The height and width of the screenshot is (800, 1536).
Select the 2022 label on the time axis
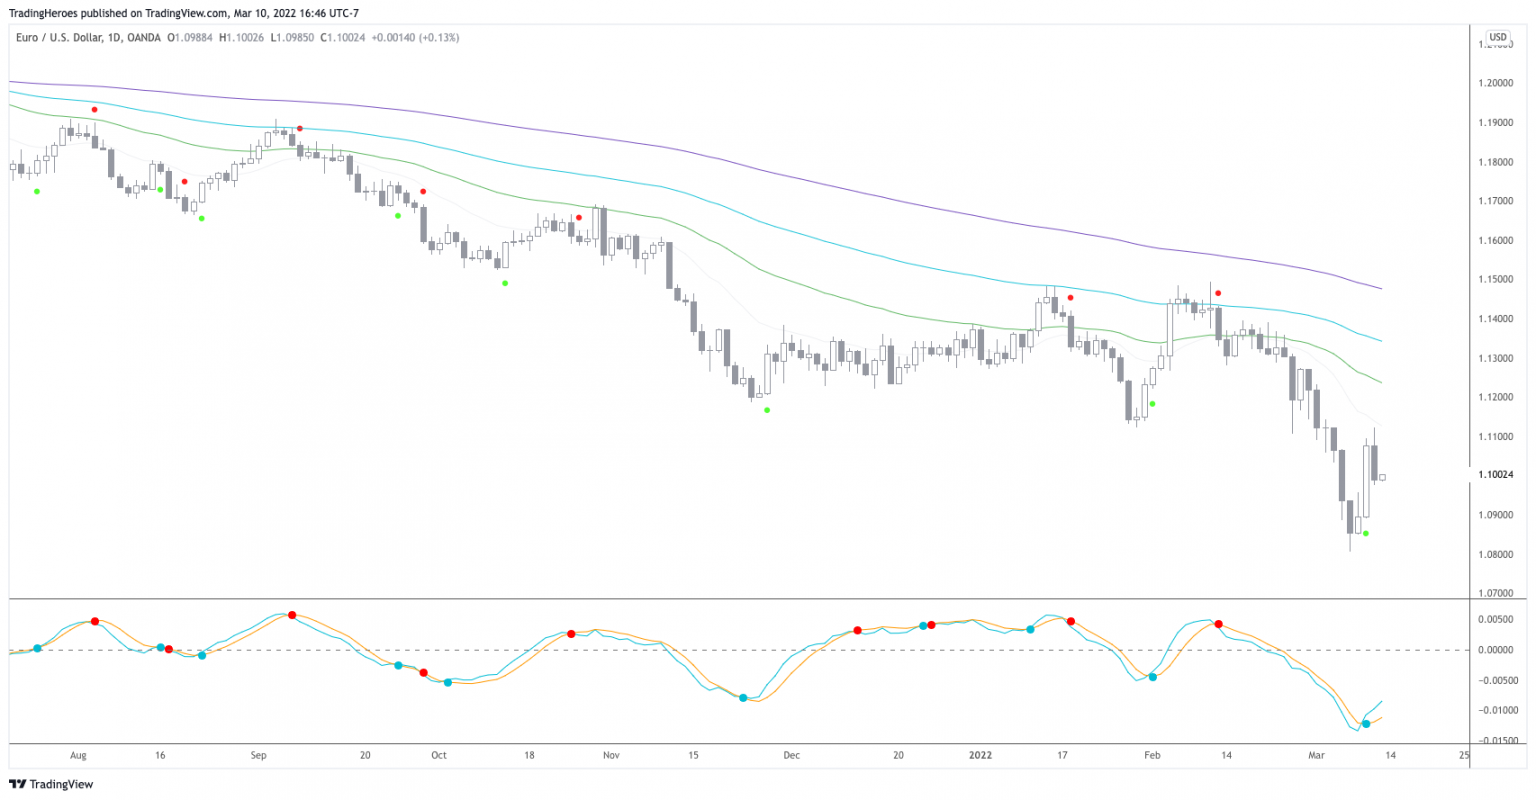[980, 756]
